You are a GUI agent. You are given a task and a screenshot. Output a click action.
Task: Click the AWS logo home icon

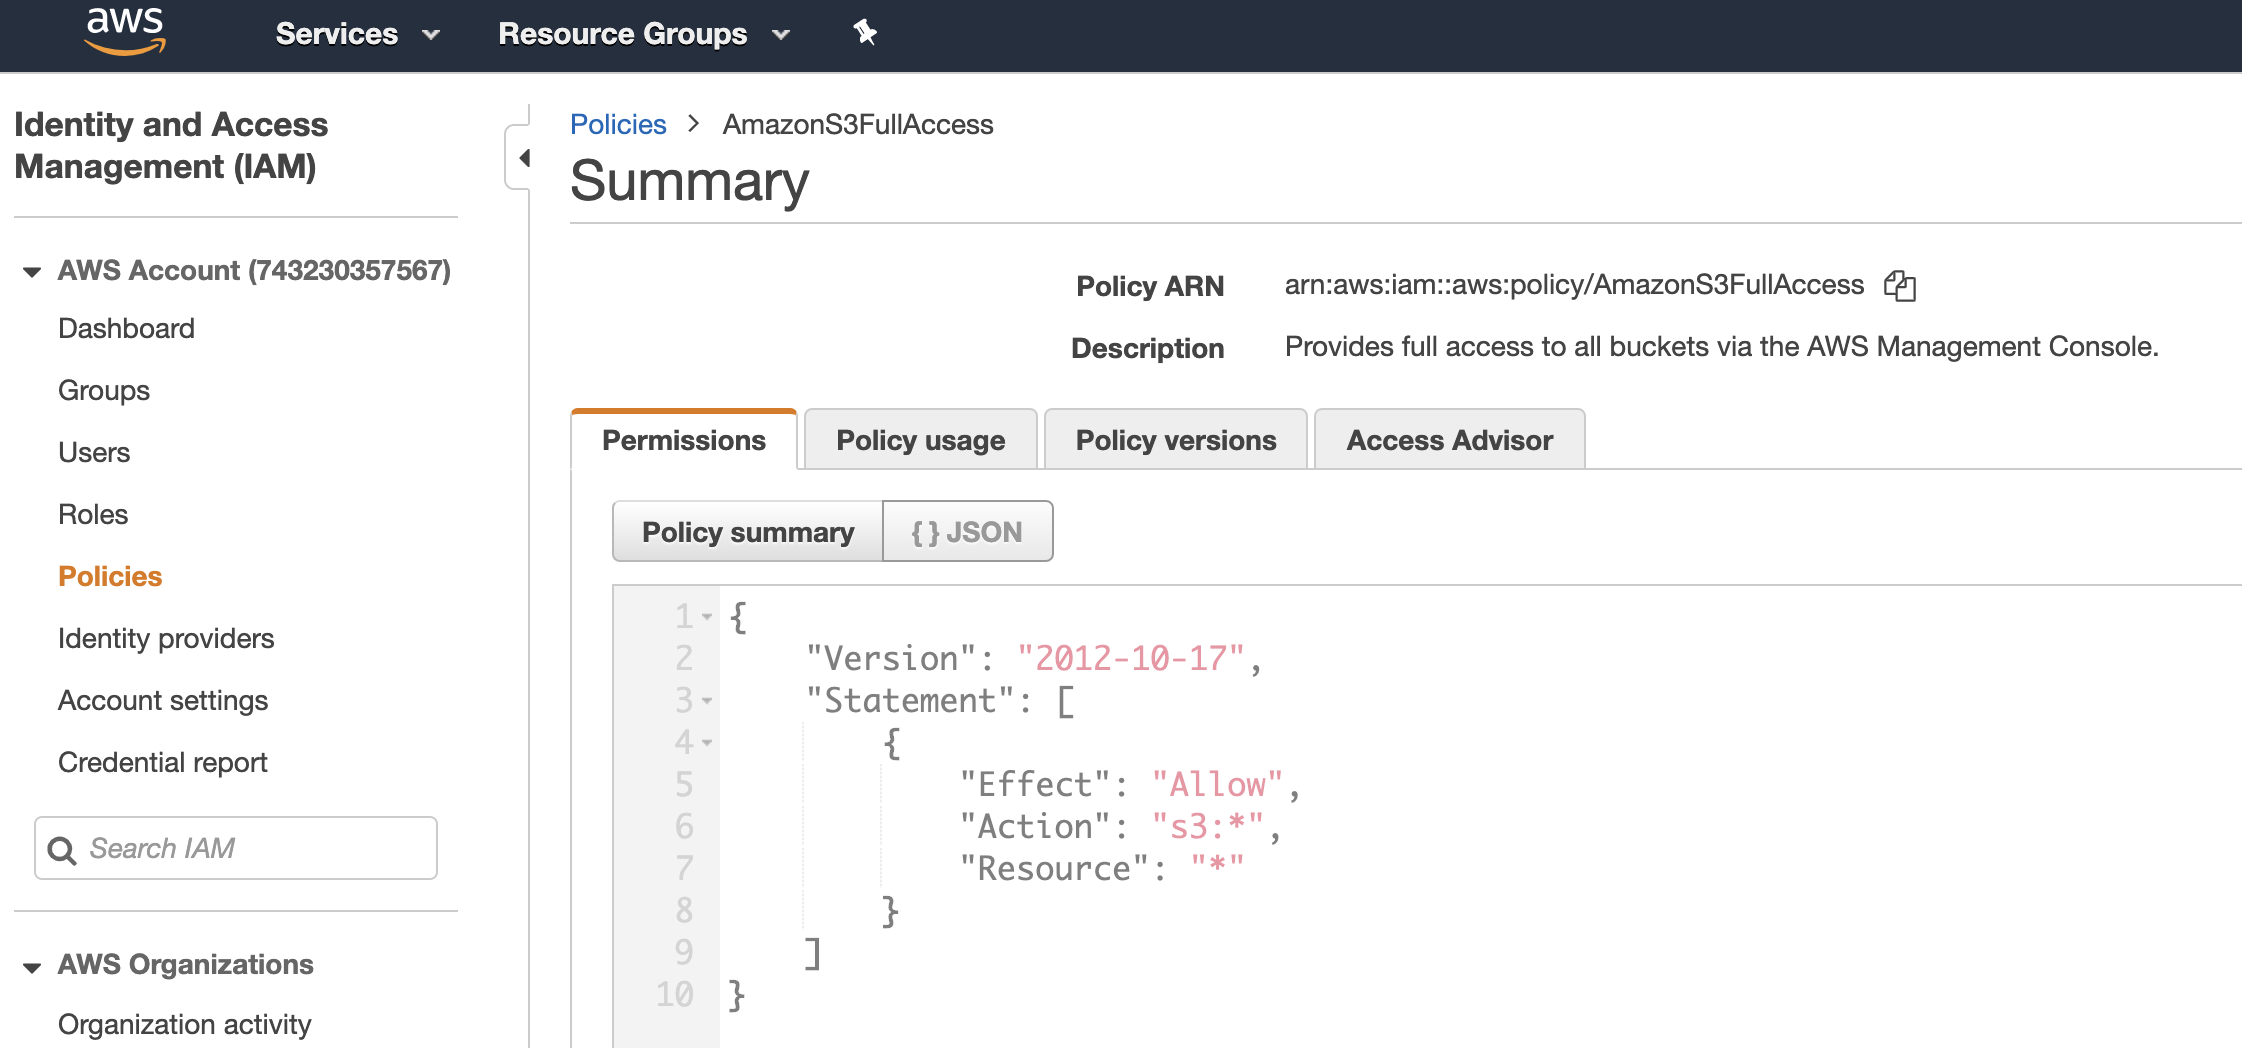(125, 32)
